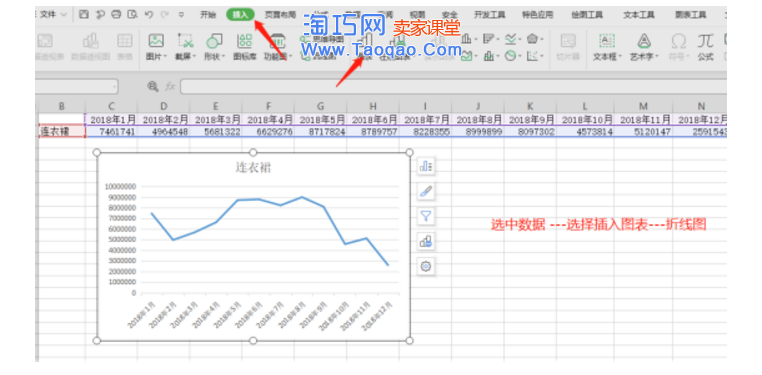Click the fx insert function icon

pyautogui.click(x=170, y=86)
